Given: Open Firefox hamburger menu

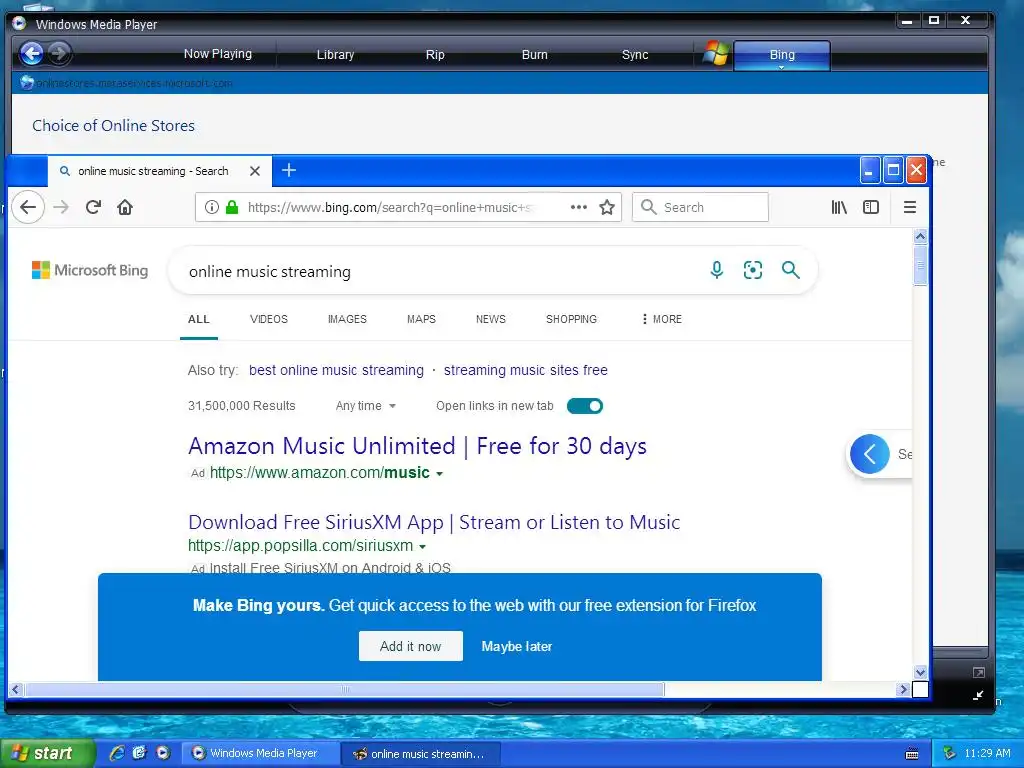Looking at the screenshot, I should point(910,207).
